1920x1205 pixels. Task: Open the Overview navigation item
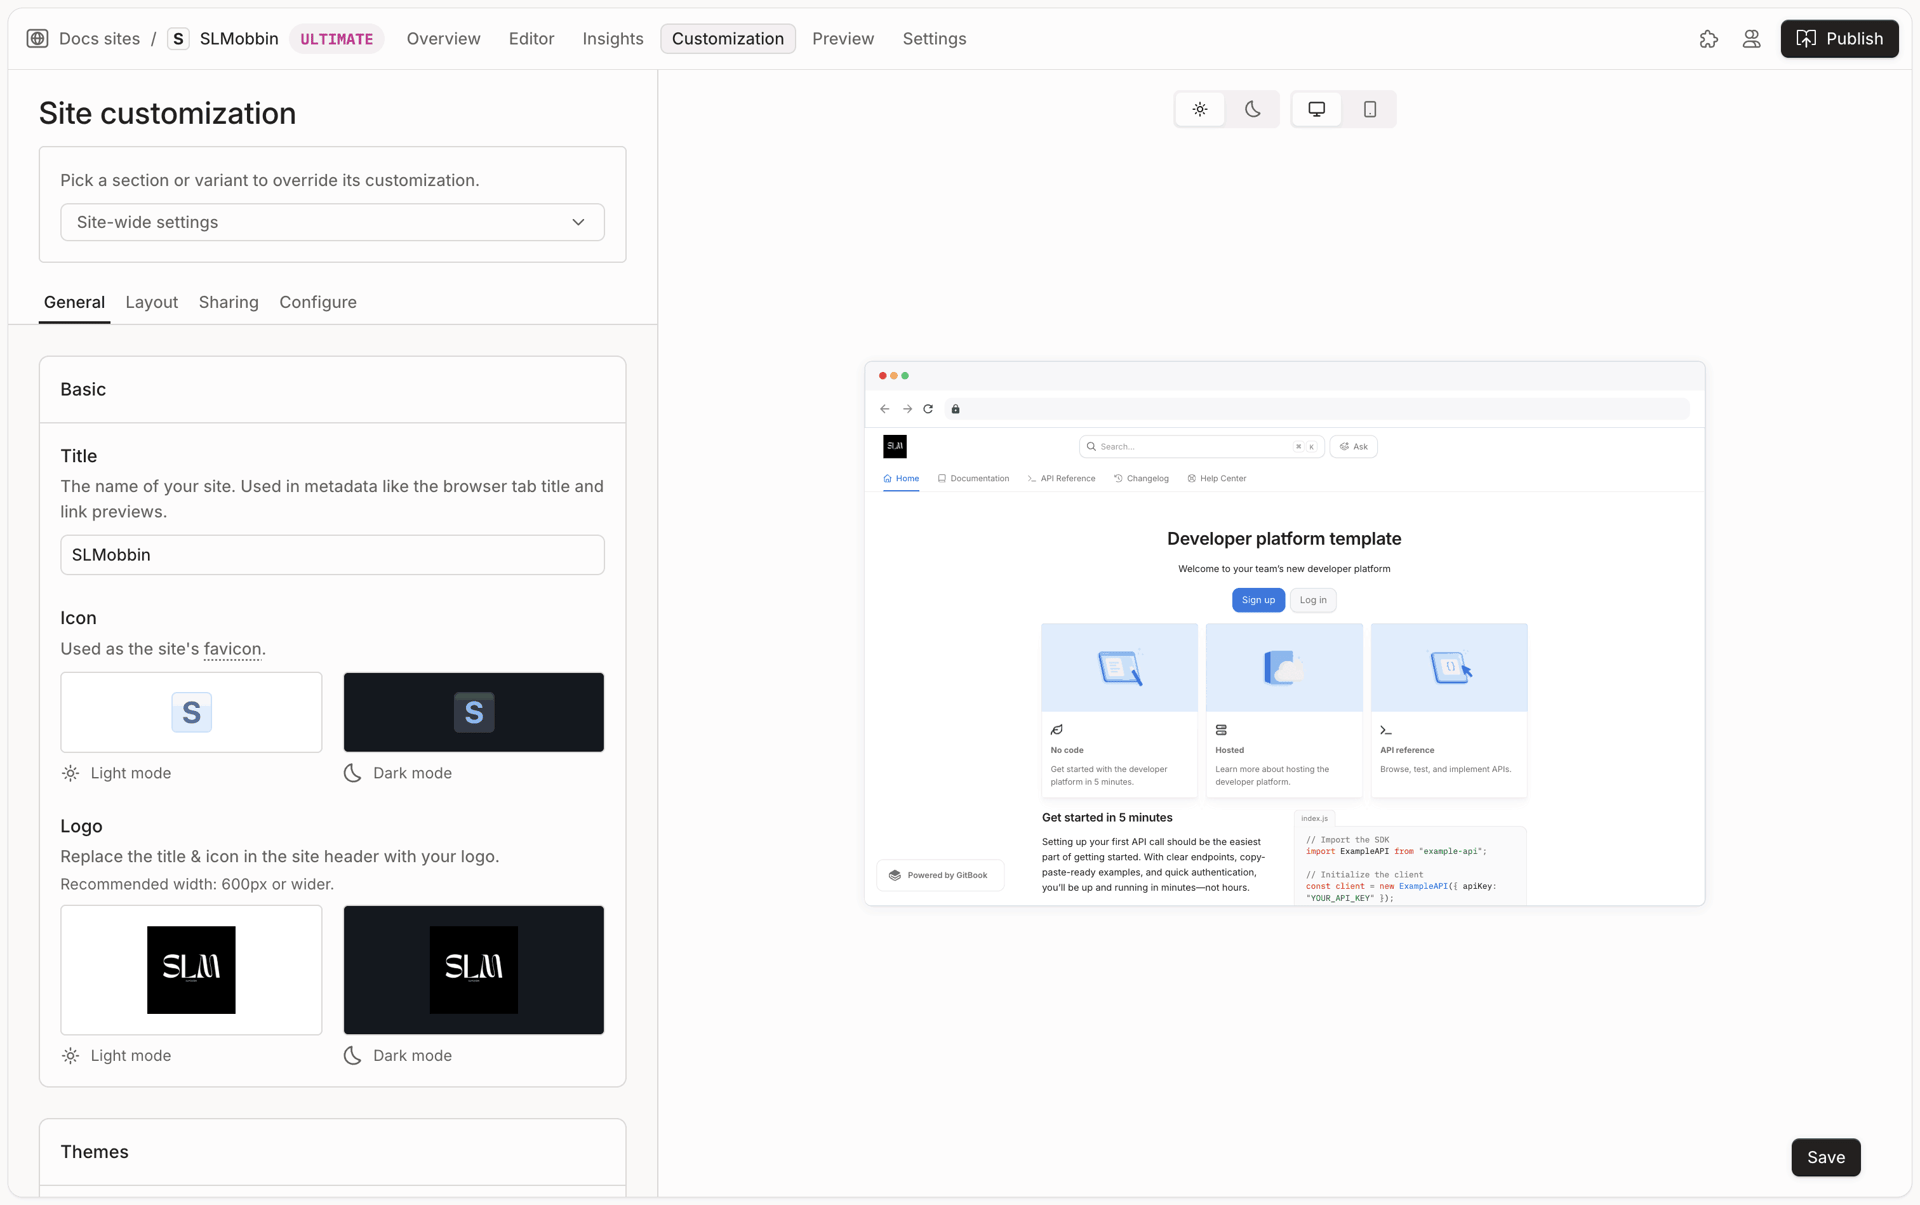[443, 39]
